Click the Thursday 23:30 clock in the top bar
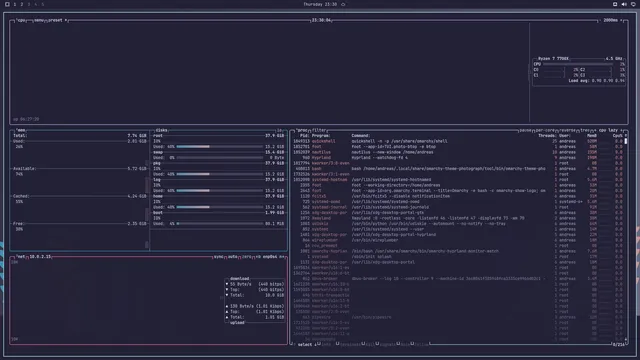 [x=320, y=4]
